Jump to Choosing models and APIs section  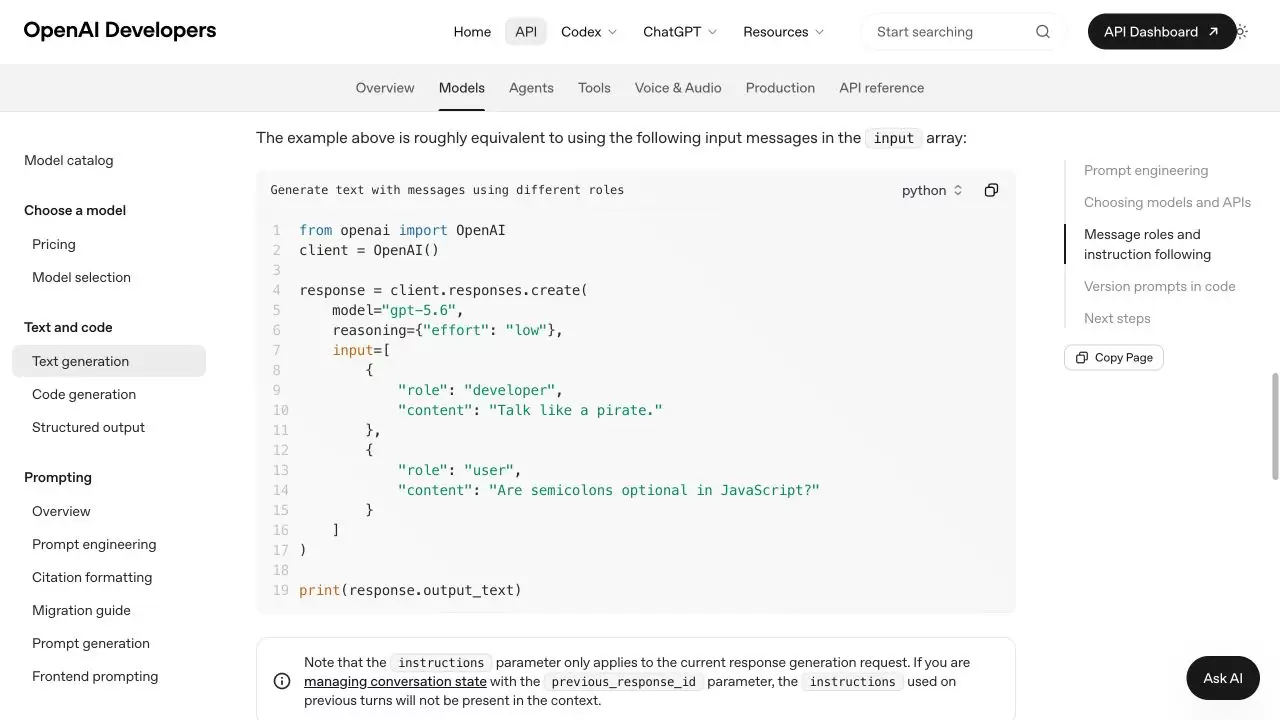pyautogui.click(x=1167, y=203)
